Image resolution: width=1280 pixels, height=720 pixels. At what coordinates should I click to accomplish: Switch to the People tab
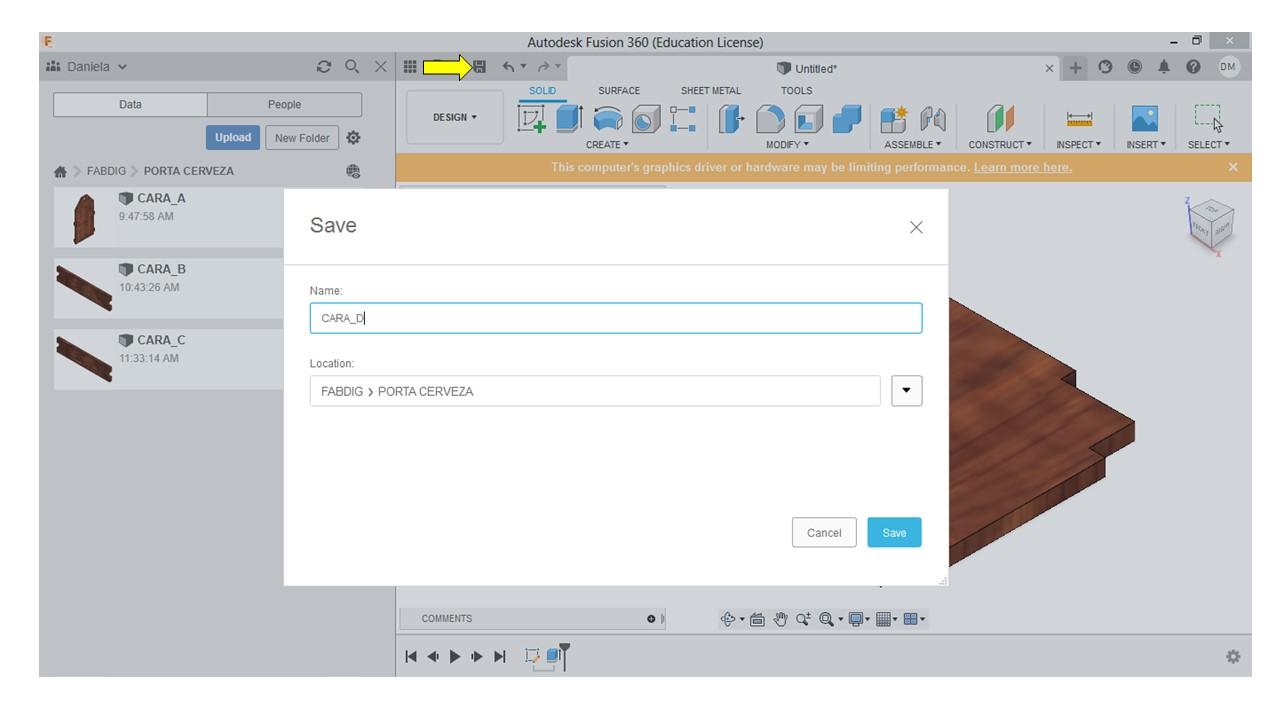point(285,104)
